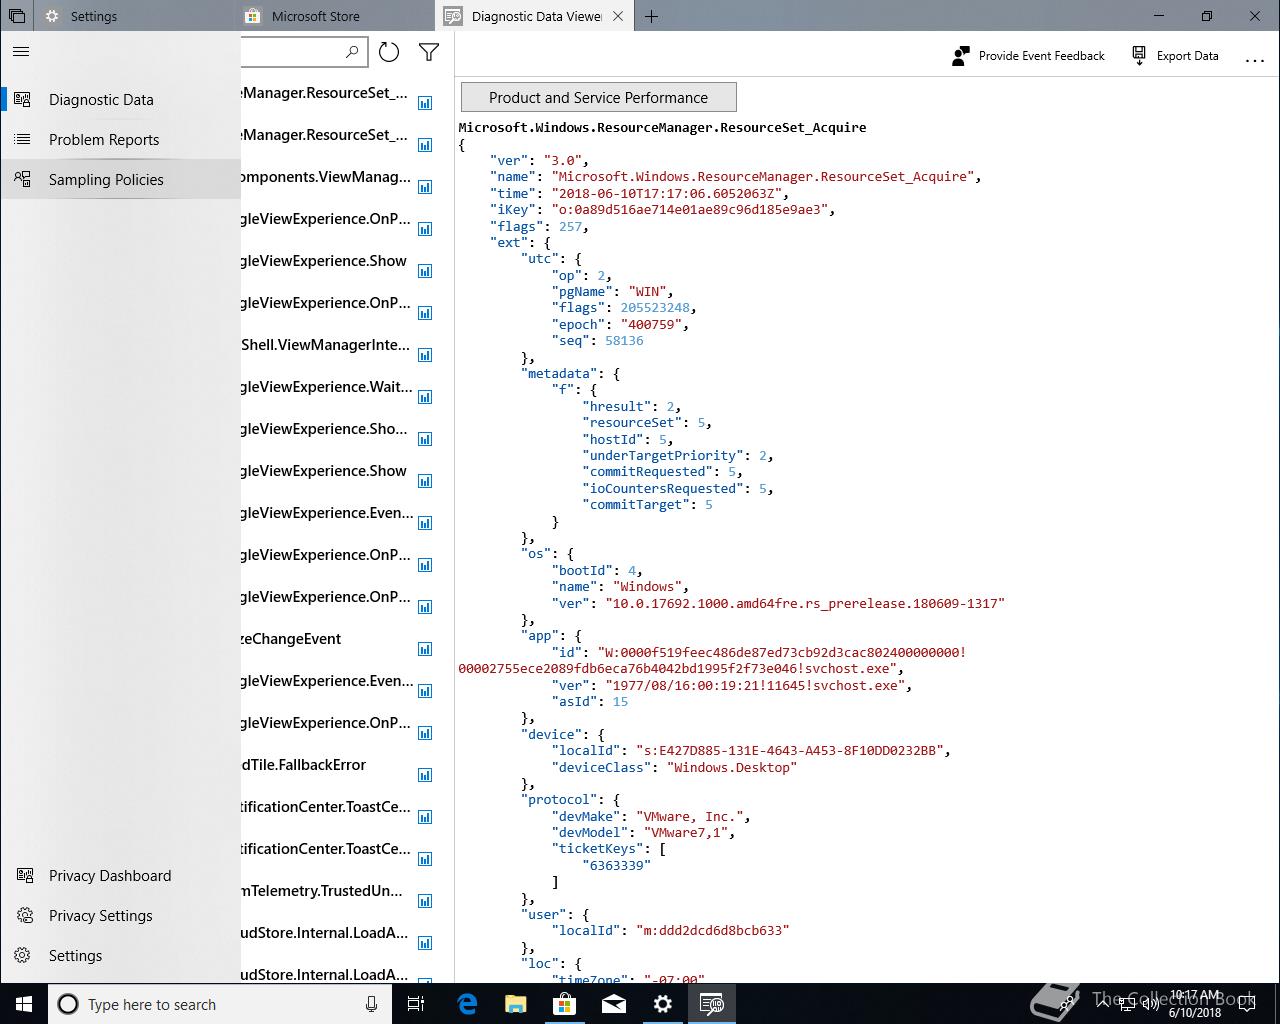Open Mail app from taskbar
The height and width of the screenshot is (1024, 1280).
[614, 1004]
